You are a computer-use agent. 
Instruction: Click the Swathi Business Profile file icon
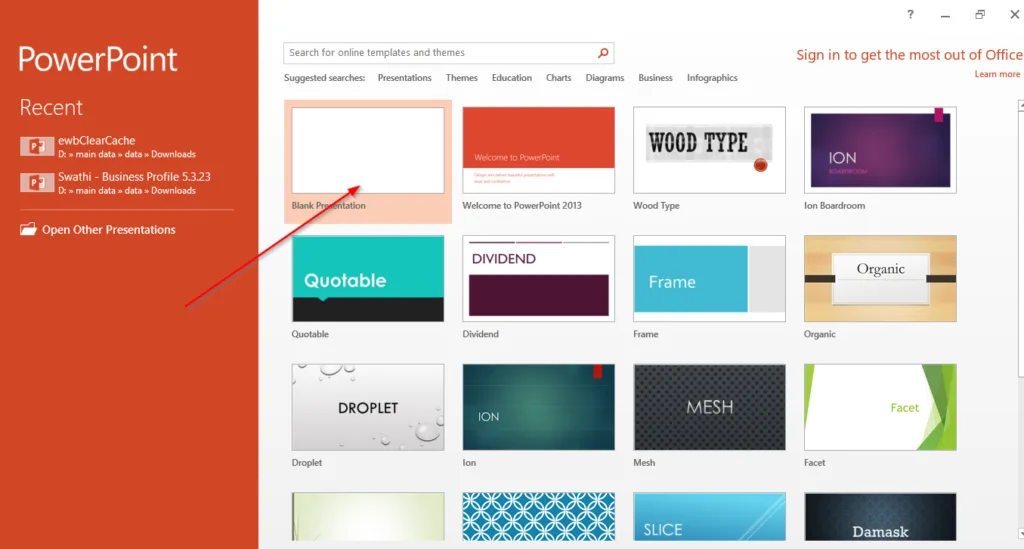pos(37,182)
